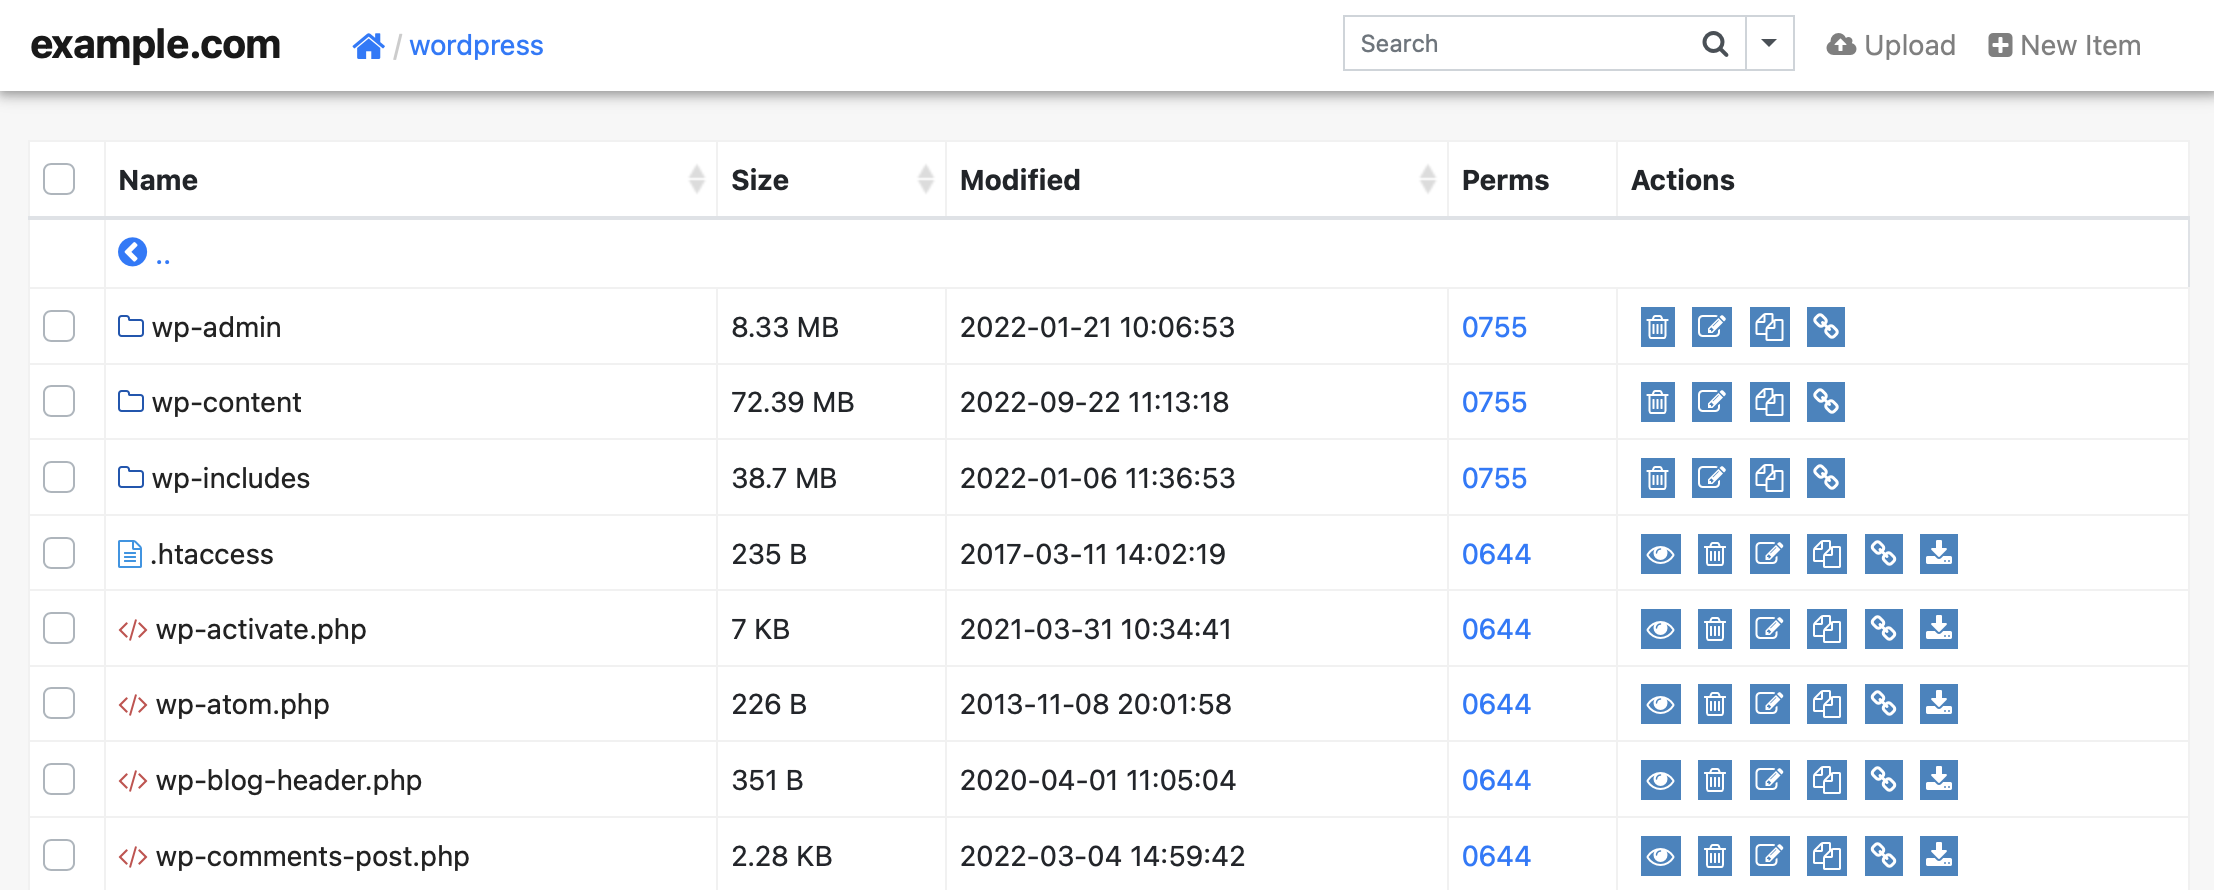Click the Upload button
Screen dimensions: 2214x890
(x=1891, y=45)
